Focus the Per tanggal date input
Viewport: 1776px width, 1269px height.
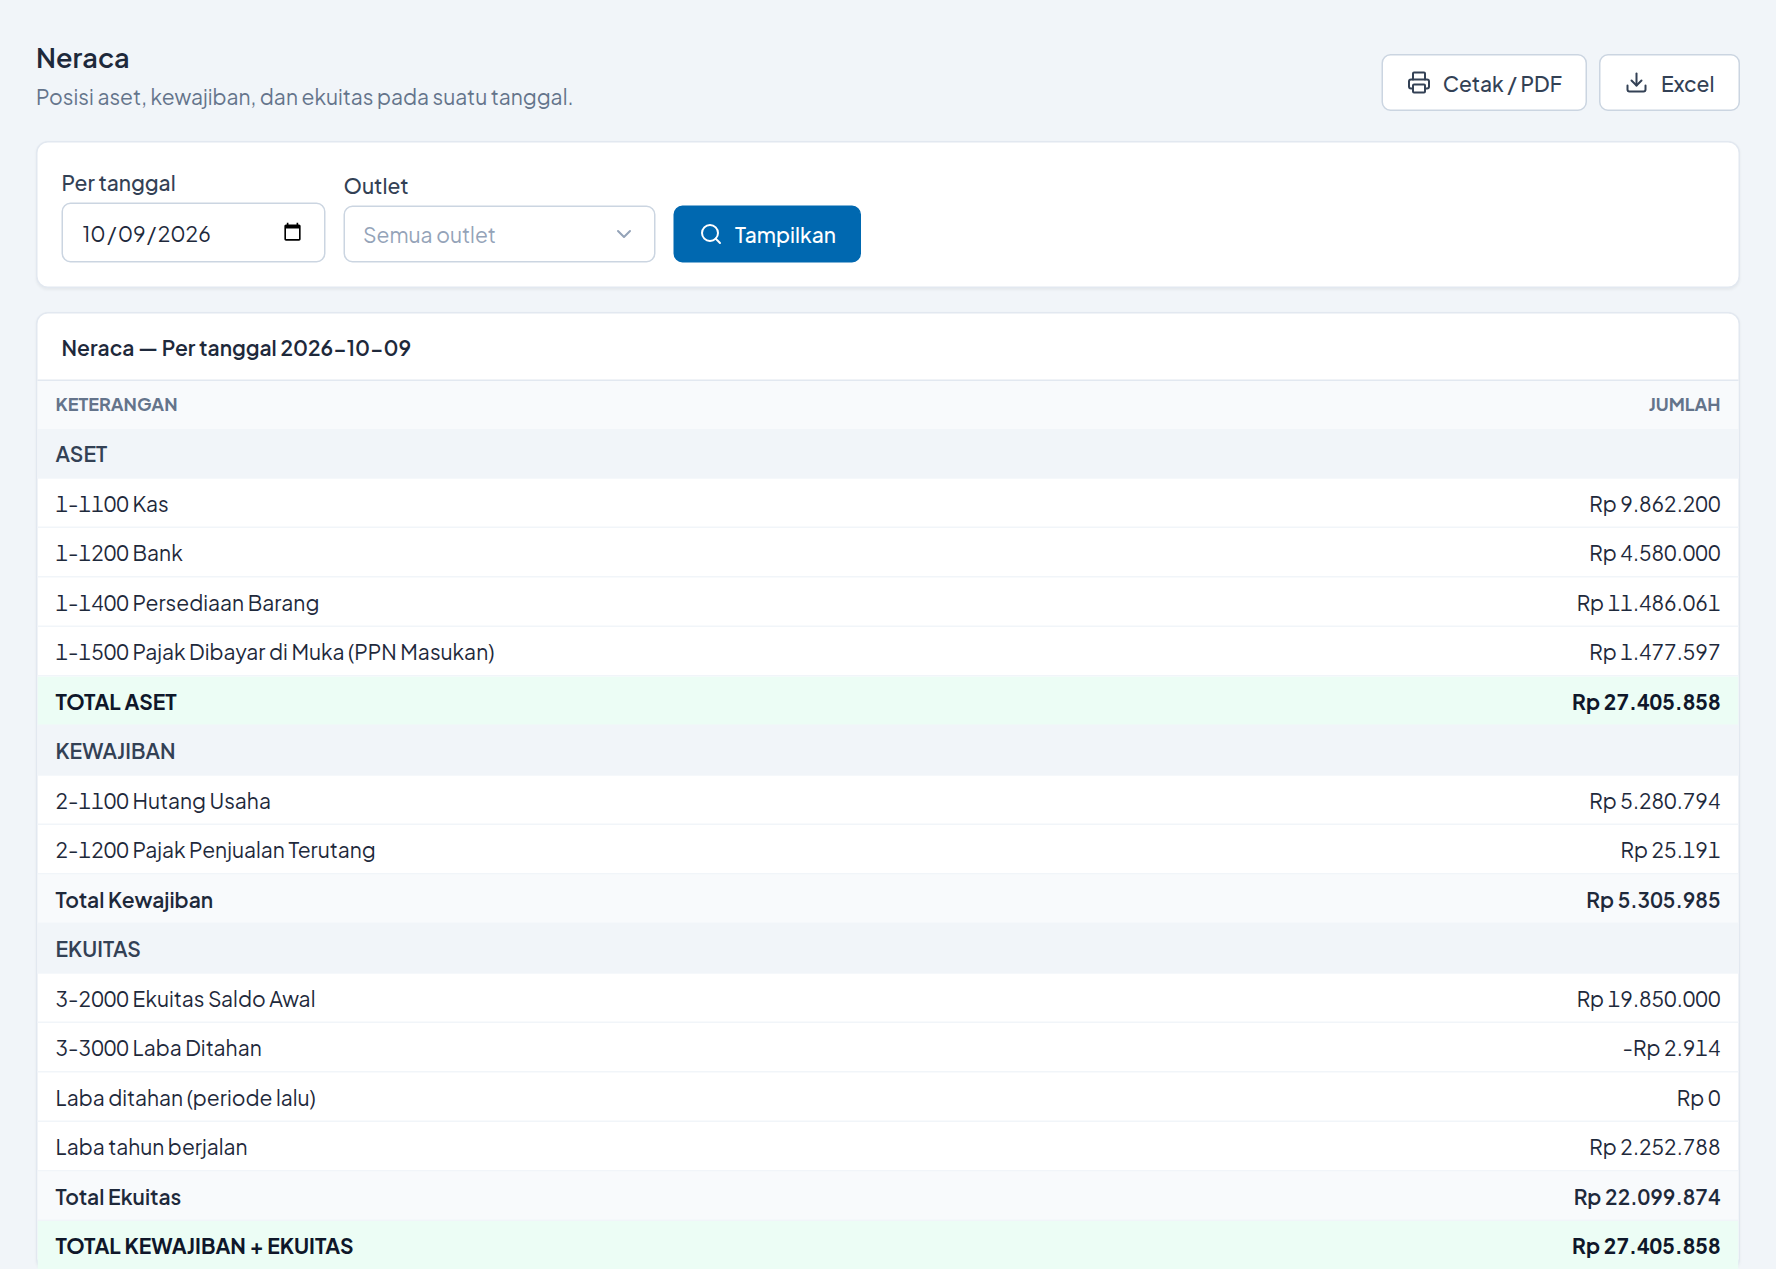(x=193, y=233)
